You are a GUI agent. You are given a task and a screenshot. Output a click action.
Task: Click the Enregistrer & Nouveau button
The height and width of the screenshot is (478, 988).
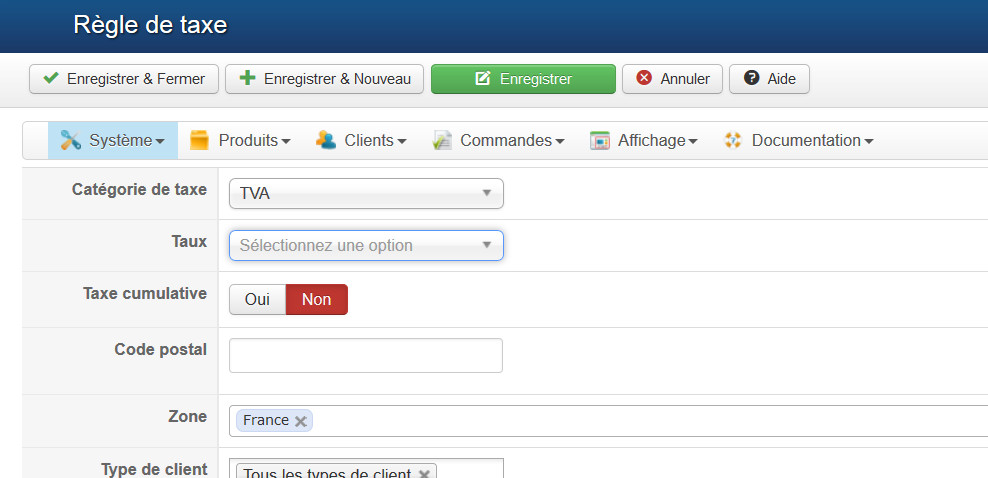coord(325,79)
